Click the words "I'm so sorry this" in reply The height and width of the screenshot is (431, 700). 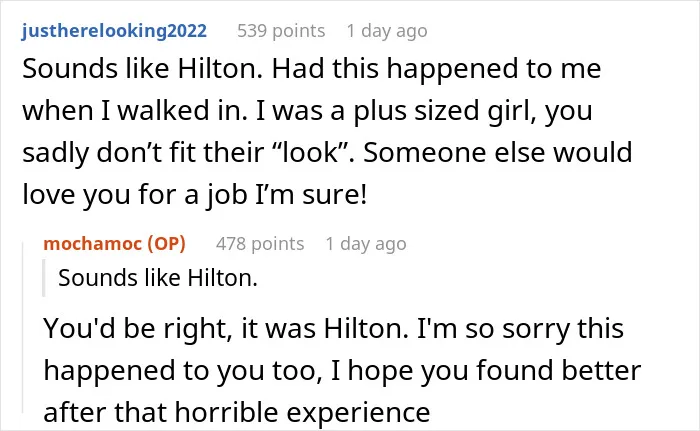[x=520, y=328]
